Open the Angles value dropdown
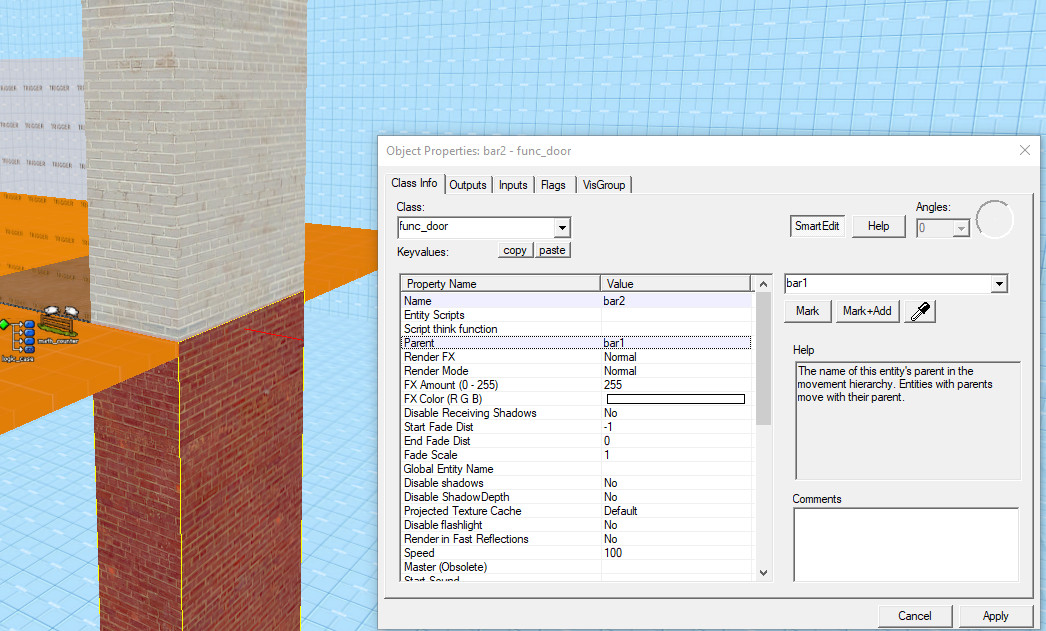The width and height of the screenshot is (1046, 631). point(960,228)
